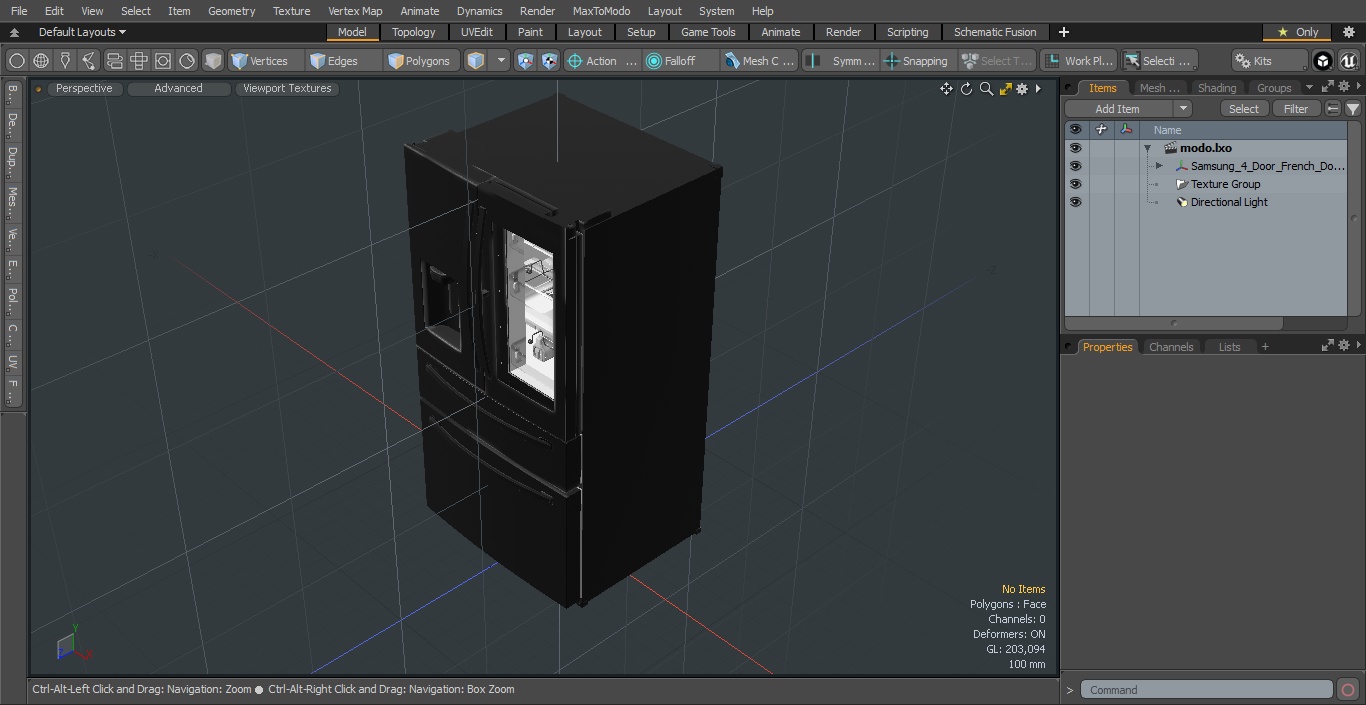
Task: Open the Vertex Map menu
Action: tap(355, 11)
